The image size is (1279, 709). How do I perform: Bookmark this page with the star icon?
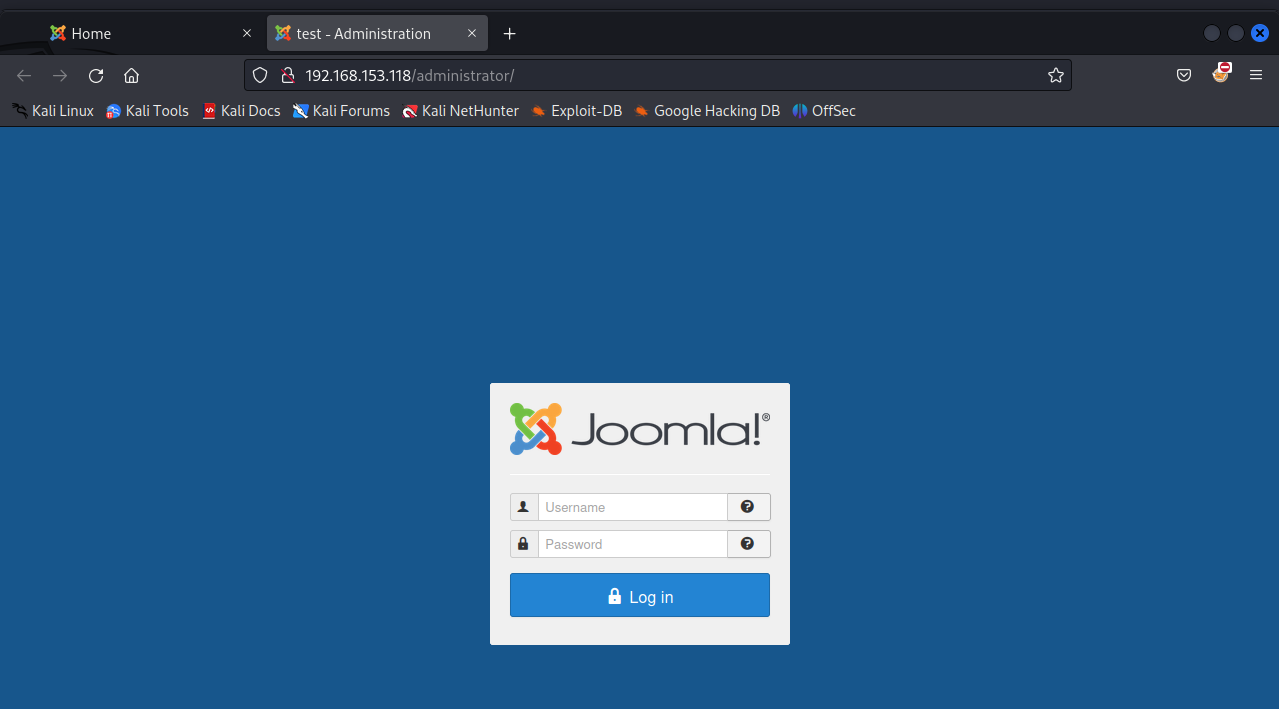point(1055,75)
